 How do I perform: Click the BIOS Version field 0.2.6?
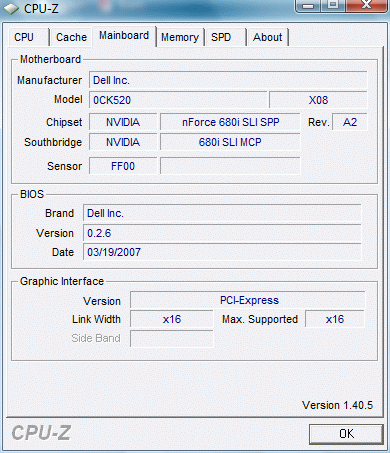pos(222,233)
